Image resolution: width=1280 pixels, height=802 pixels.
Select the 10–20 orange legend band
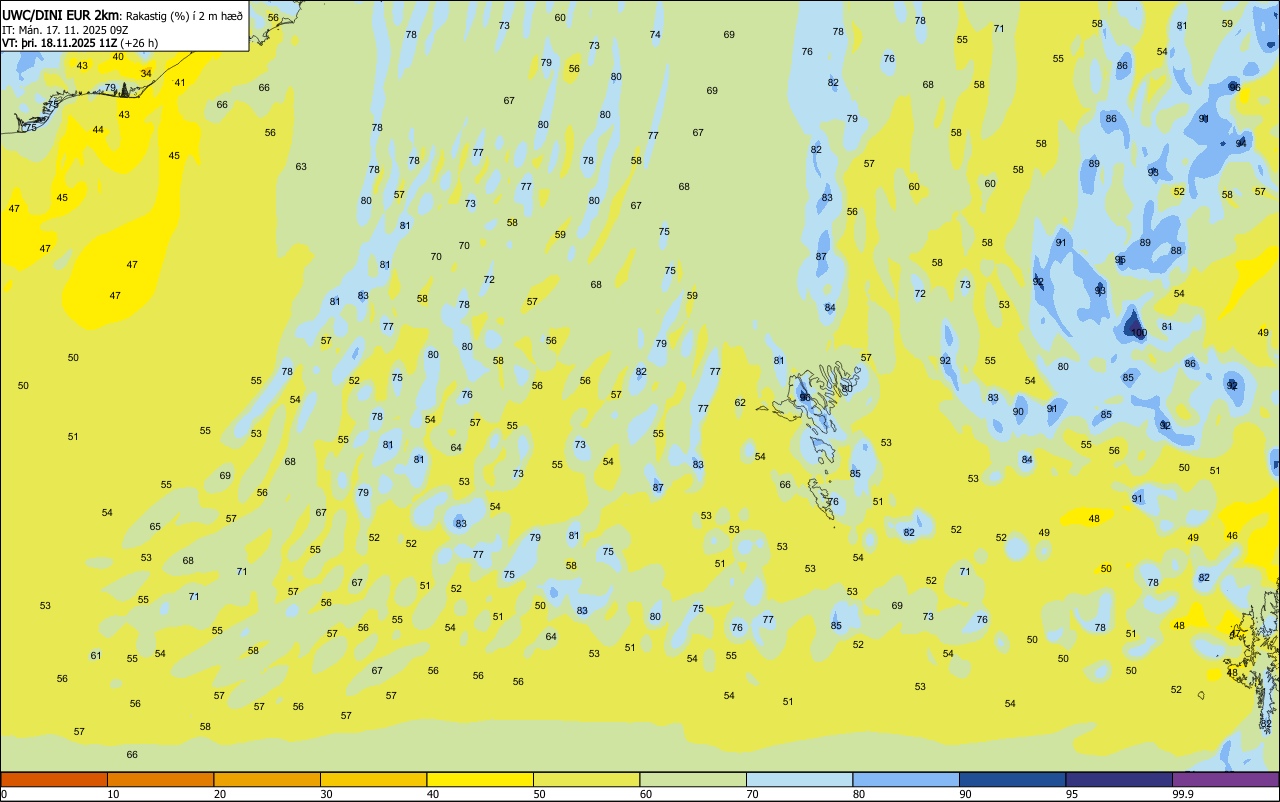160,779
